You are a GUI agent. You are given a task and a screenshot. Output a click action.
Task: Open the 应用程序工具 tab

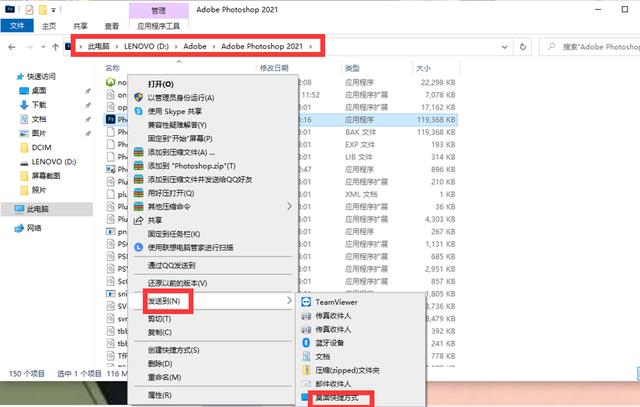[x=158, y=26]
